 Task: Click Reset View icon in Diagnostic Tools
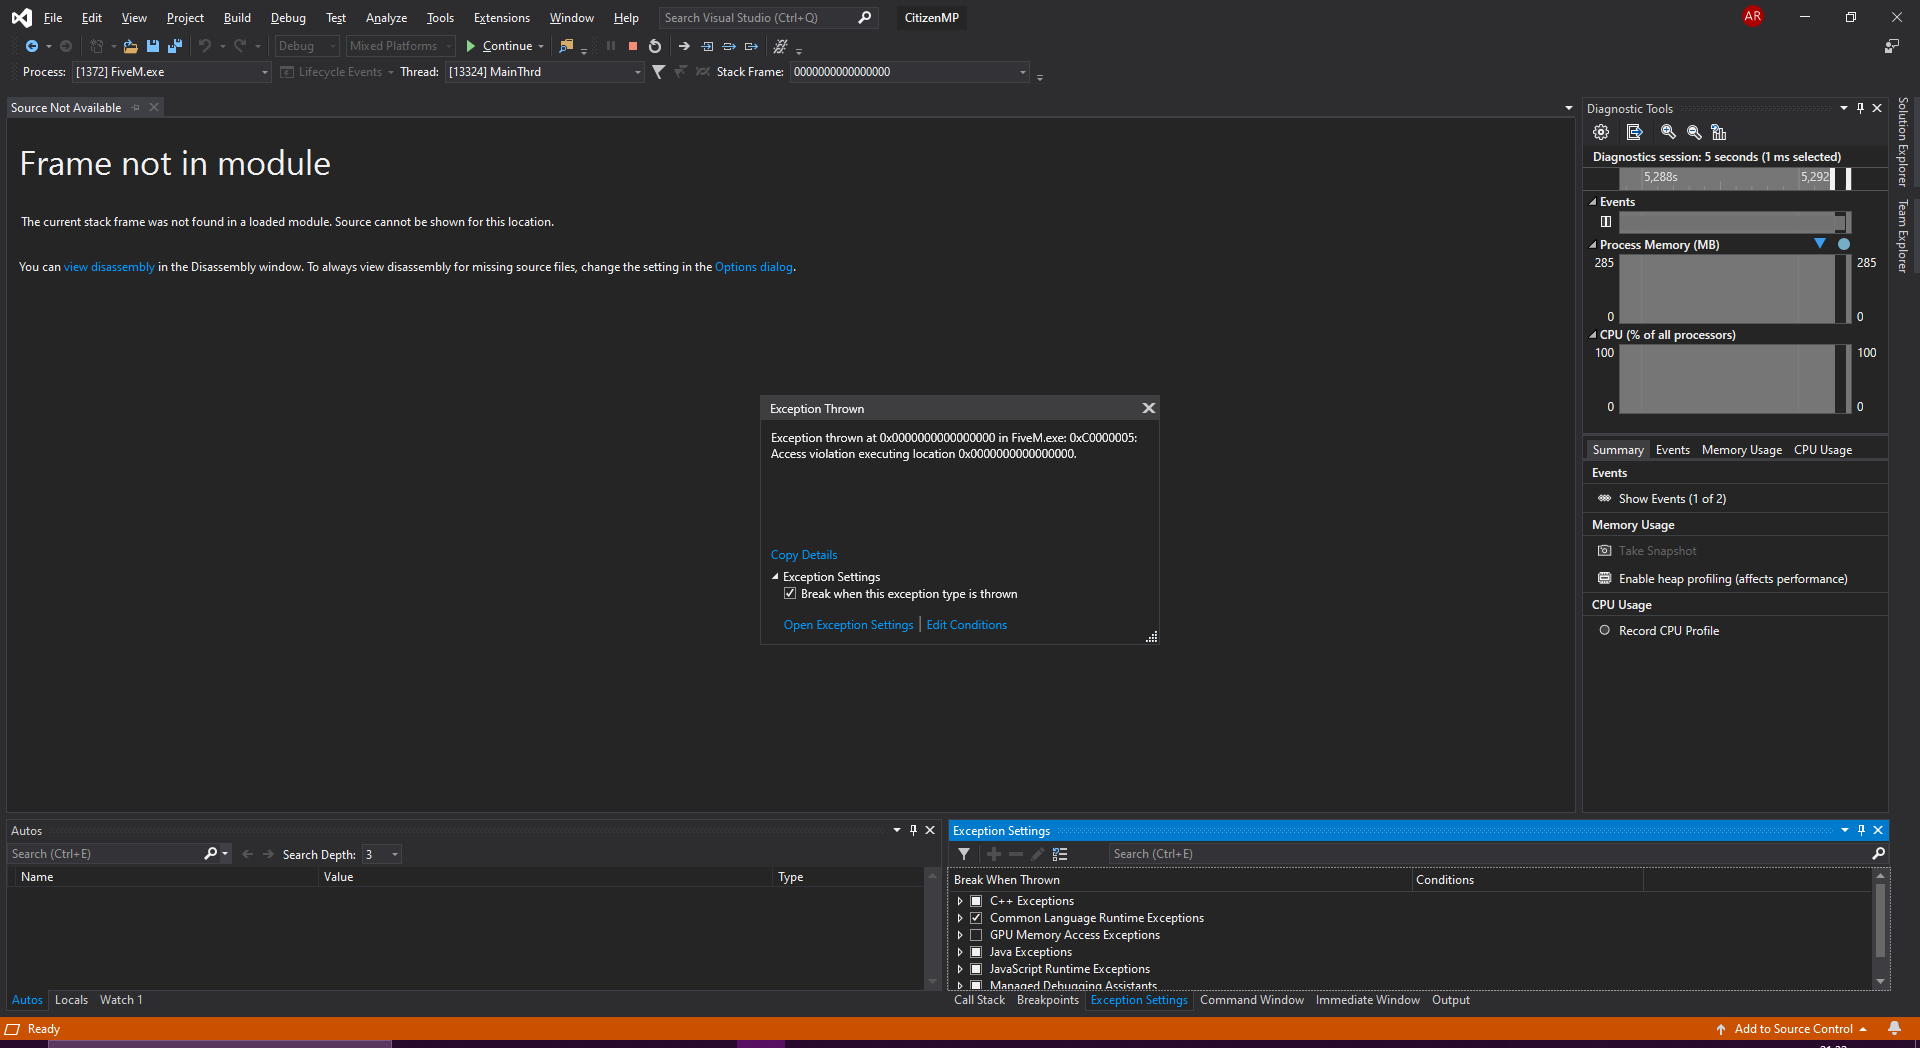1719,132
